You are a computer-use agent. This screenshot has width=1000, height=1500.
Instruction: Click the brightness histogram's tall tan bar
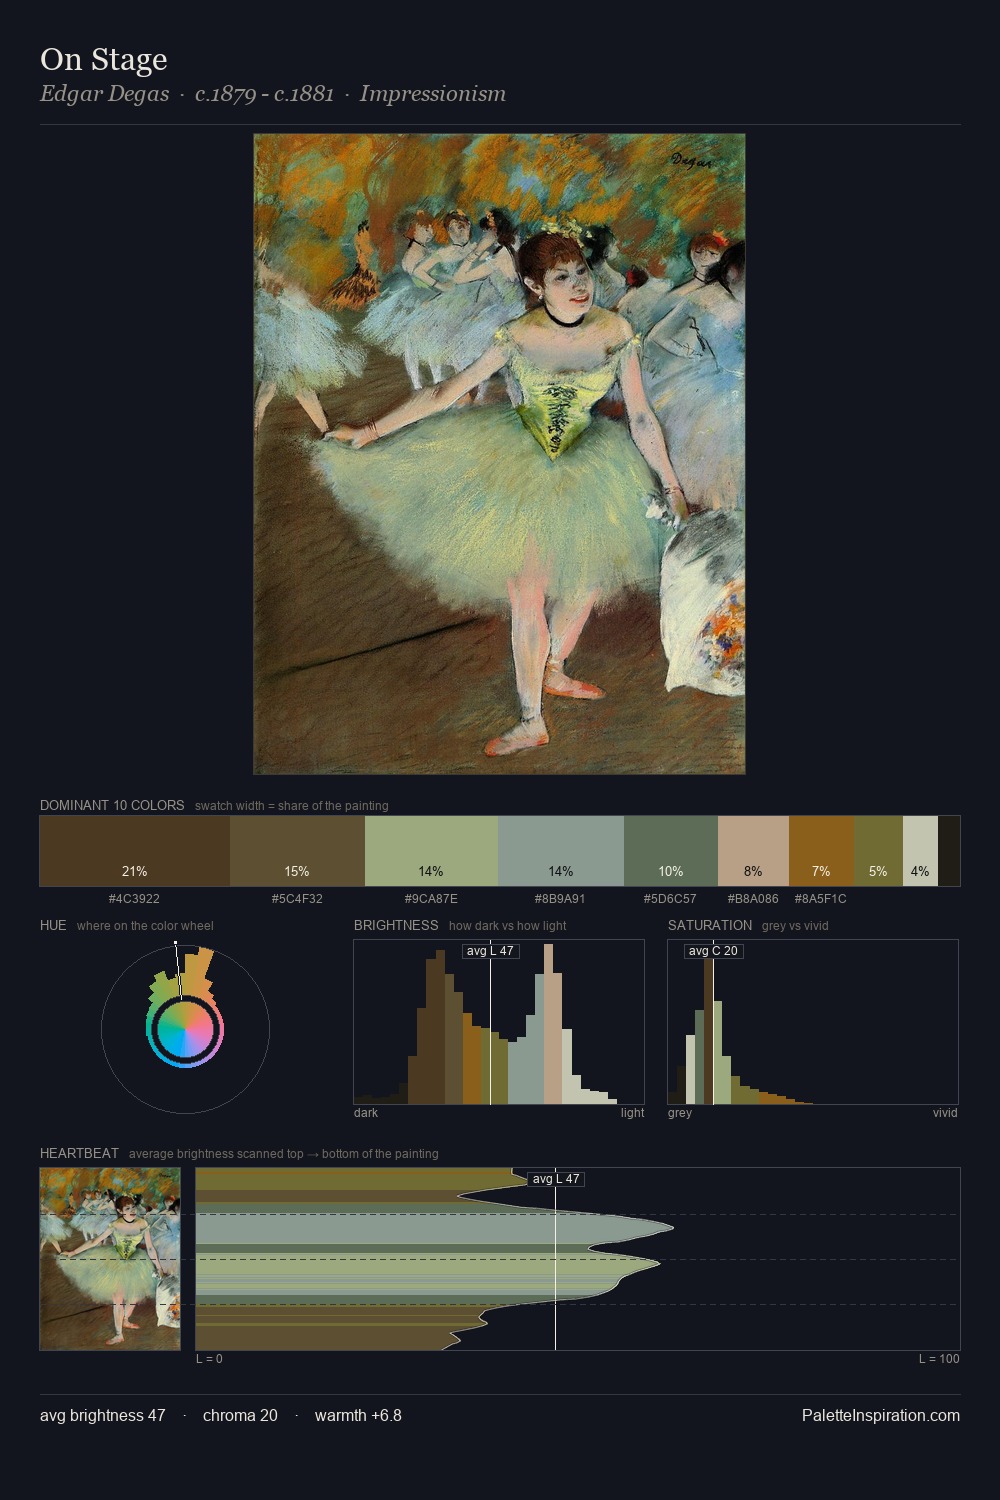pos(548,1024)
